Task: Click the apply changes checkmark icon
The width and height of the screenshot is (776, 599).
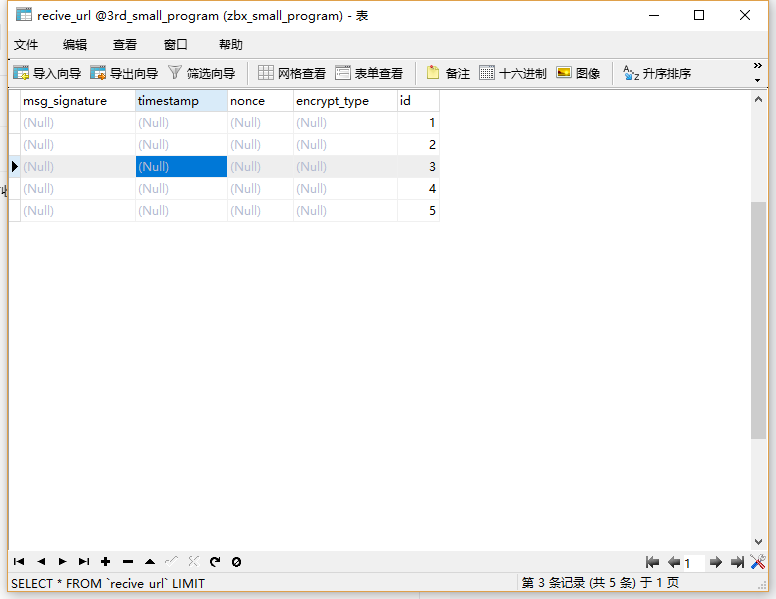Action: 171,561
